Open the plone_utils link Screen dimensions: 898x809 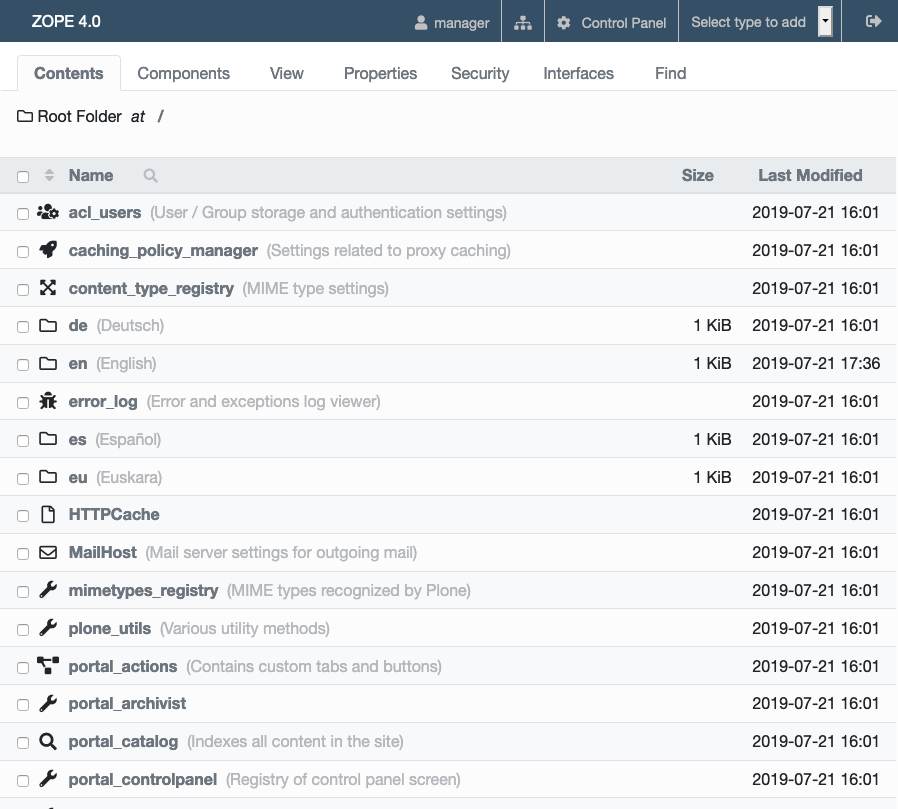pyautogui.click(x=110, y=628)
